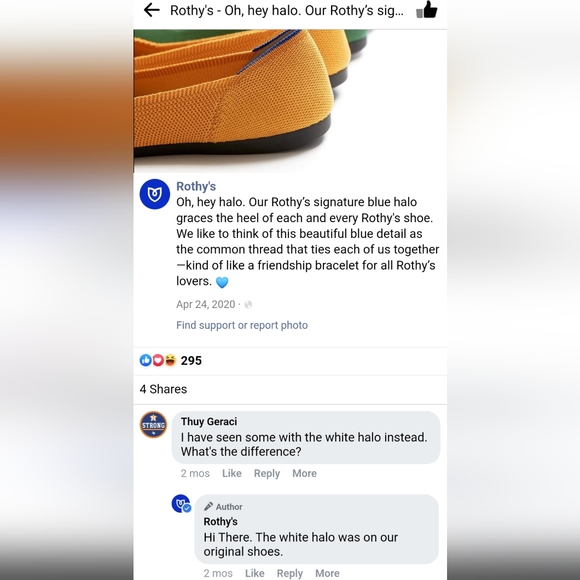Reply to Thuy Geraci's comment
This screenshot has height=580, width=580.
tap(267, 473)
